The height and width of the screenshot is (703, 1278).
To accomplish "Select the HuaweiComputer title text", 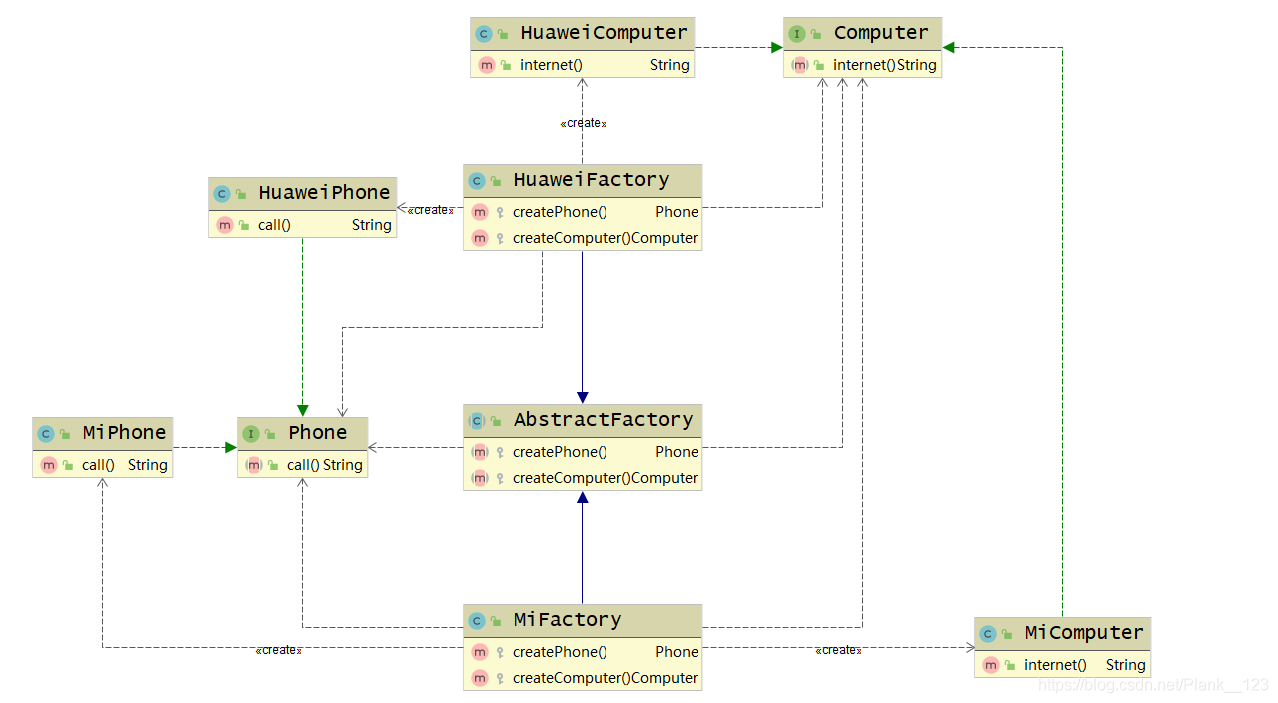I will pyautogui.click(x=604, y=33).
